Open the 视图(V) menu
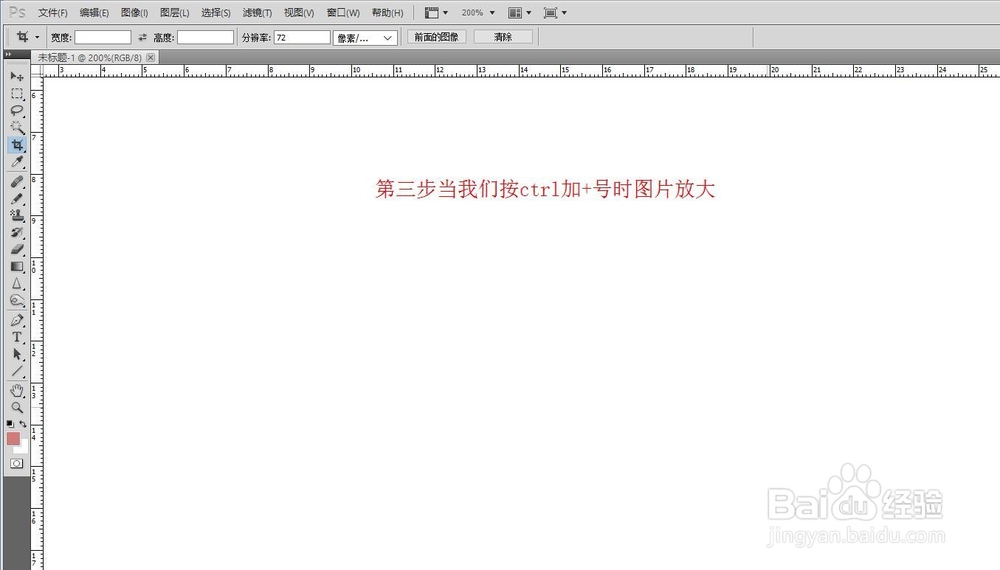 coord(299,13)
